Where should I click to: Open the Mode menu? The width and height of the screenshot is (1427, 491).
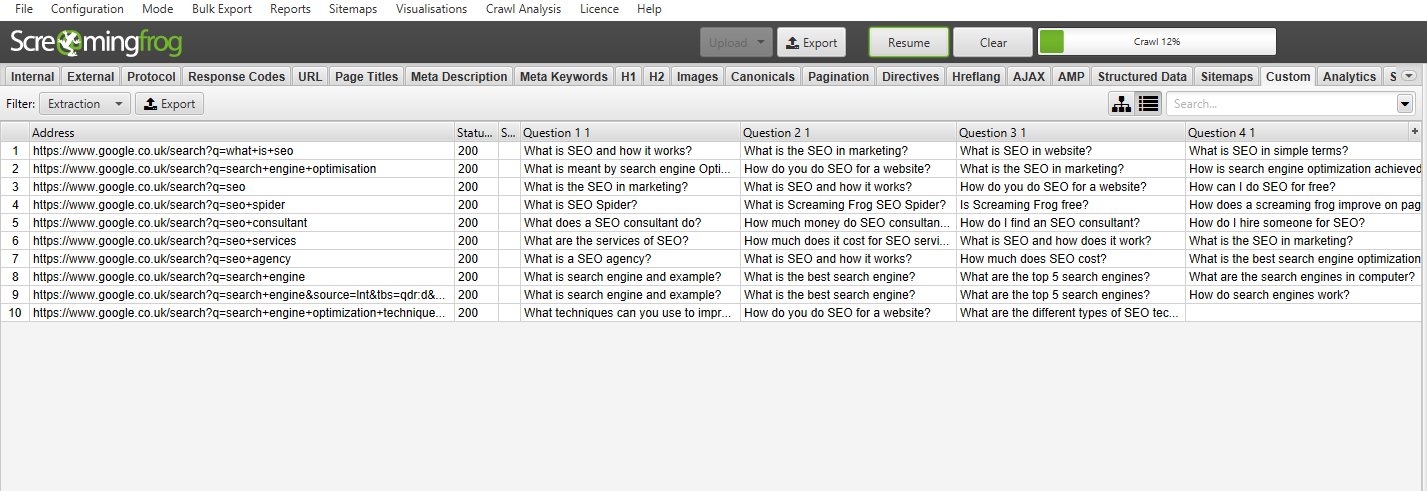click(157, 9)
